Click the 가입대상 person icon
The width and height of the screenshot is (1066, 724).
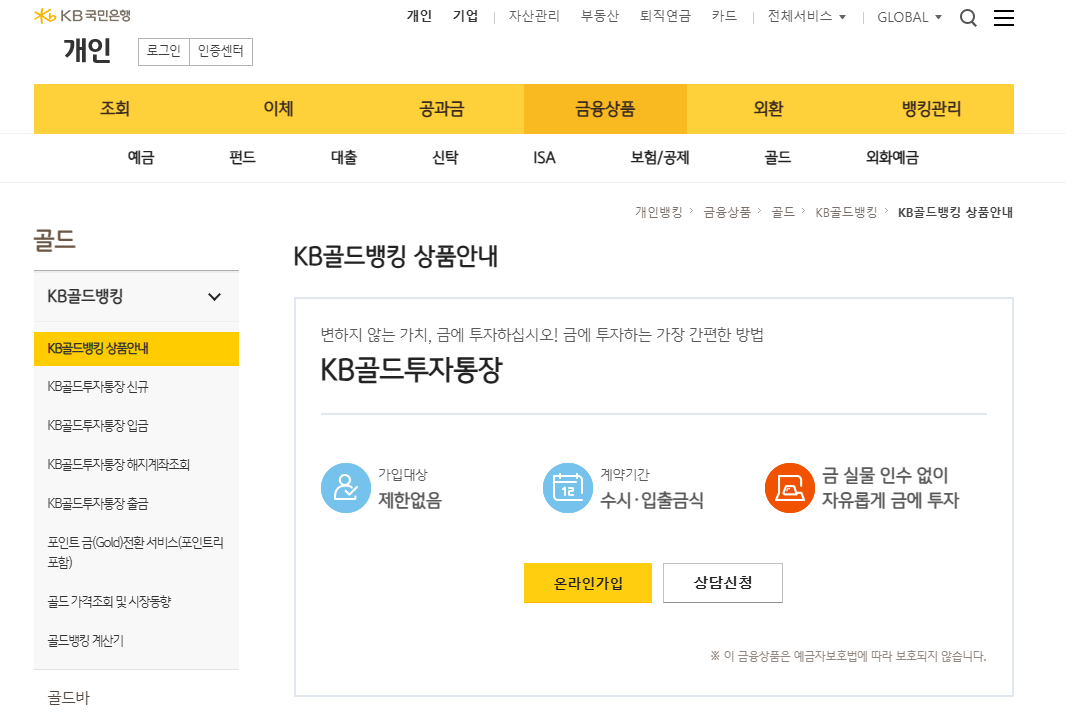[345, 487]
